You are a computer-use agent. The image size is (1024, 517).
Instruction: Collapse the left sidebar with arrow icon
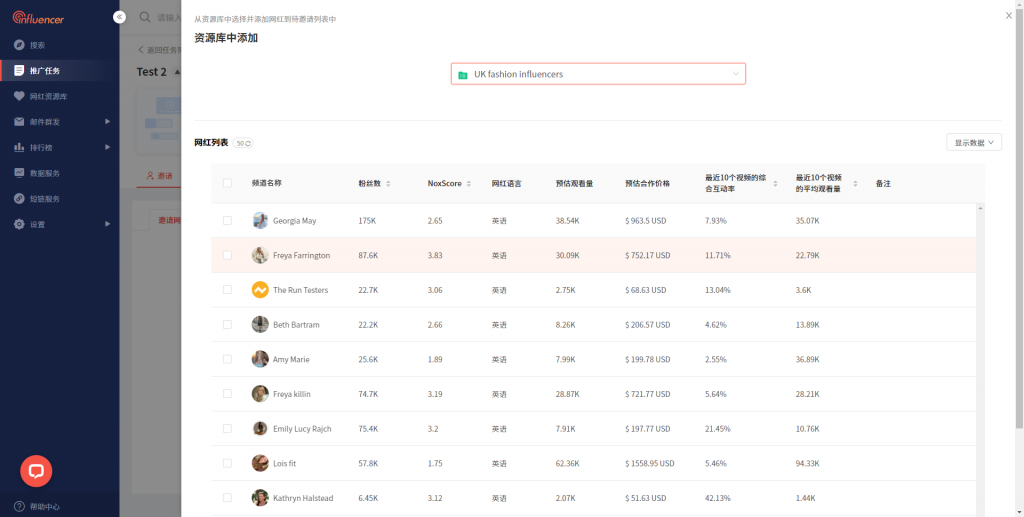pyautogui.click(x=119, y=17)
